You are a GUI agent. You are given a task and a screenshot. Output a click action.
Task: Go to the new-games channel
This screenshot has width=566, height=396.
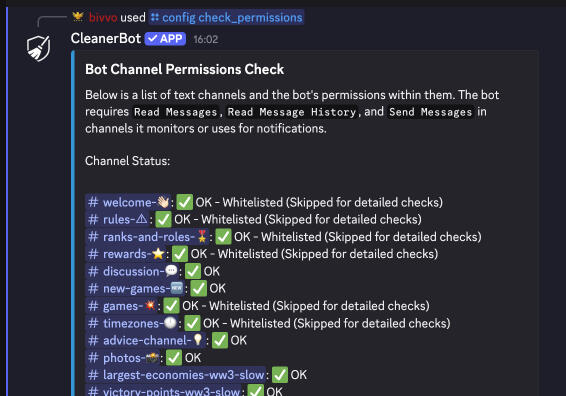pos(135,288)
